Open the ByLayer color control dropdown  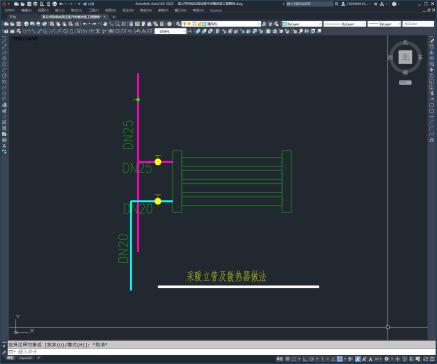pos(302,24)
